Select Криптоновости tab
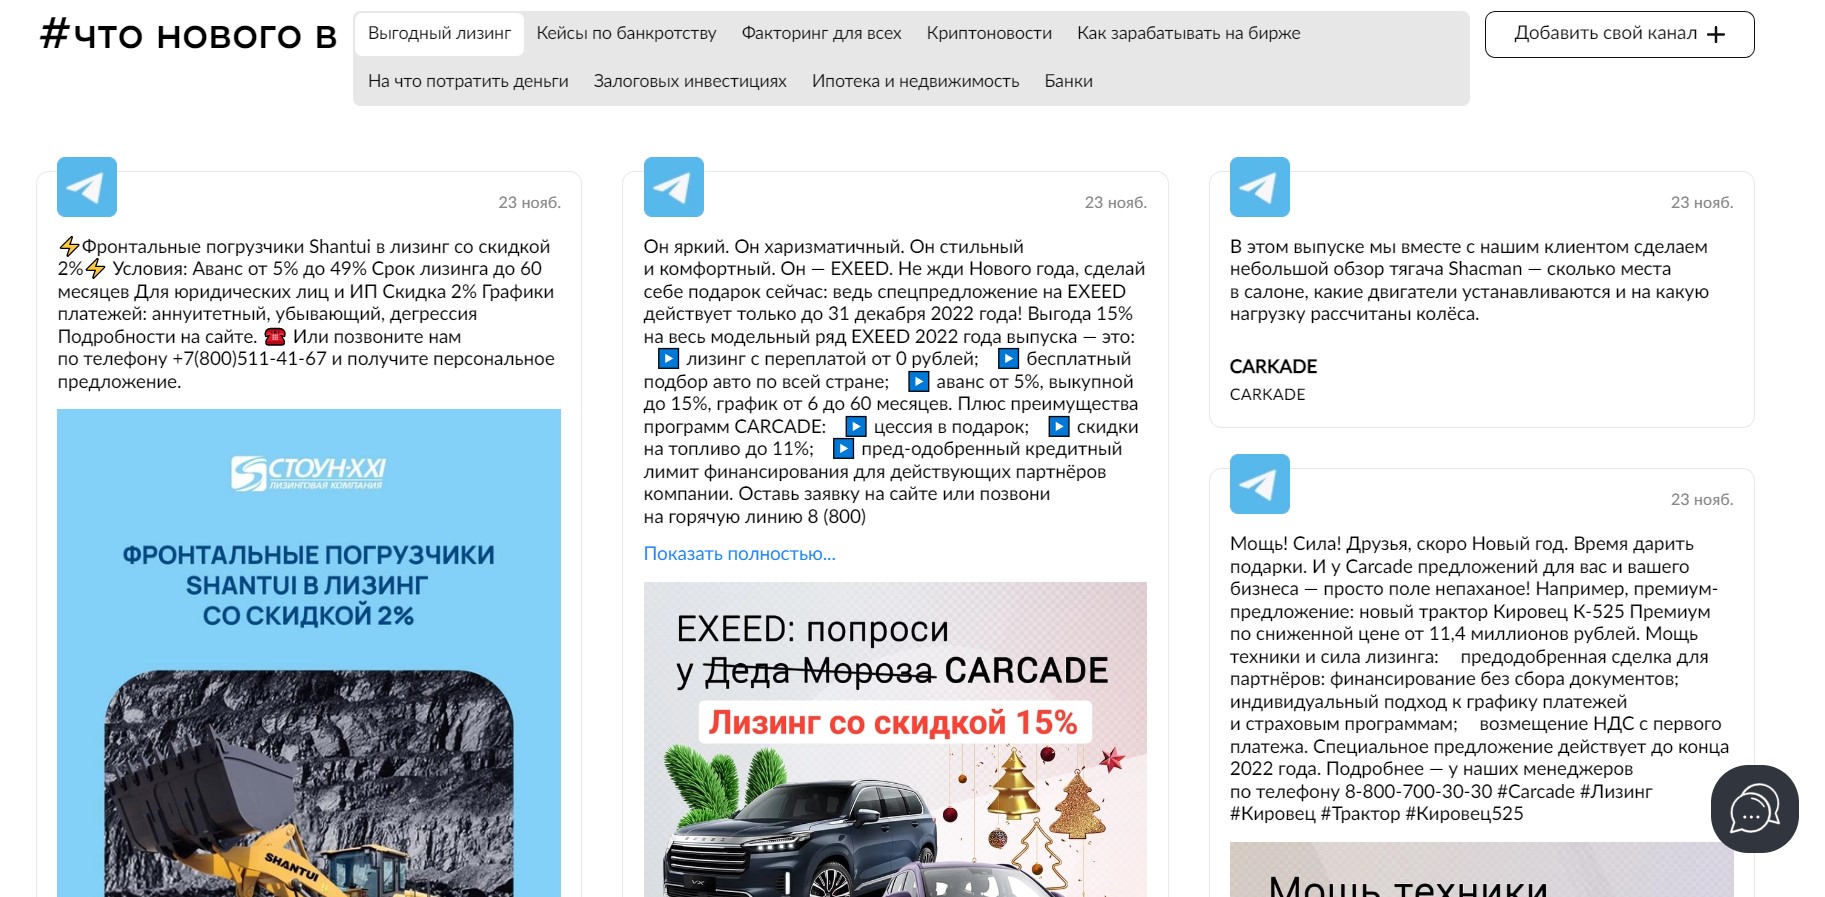The width and height of the screenshot is (1825, 897). [989, 34]
